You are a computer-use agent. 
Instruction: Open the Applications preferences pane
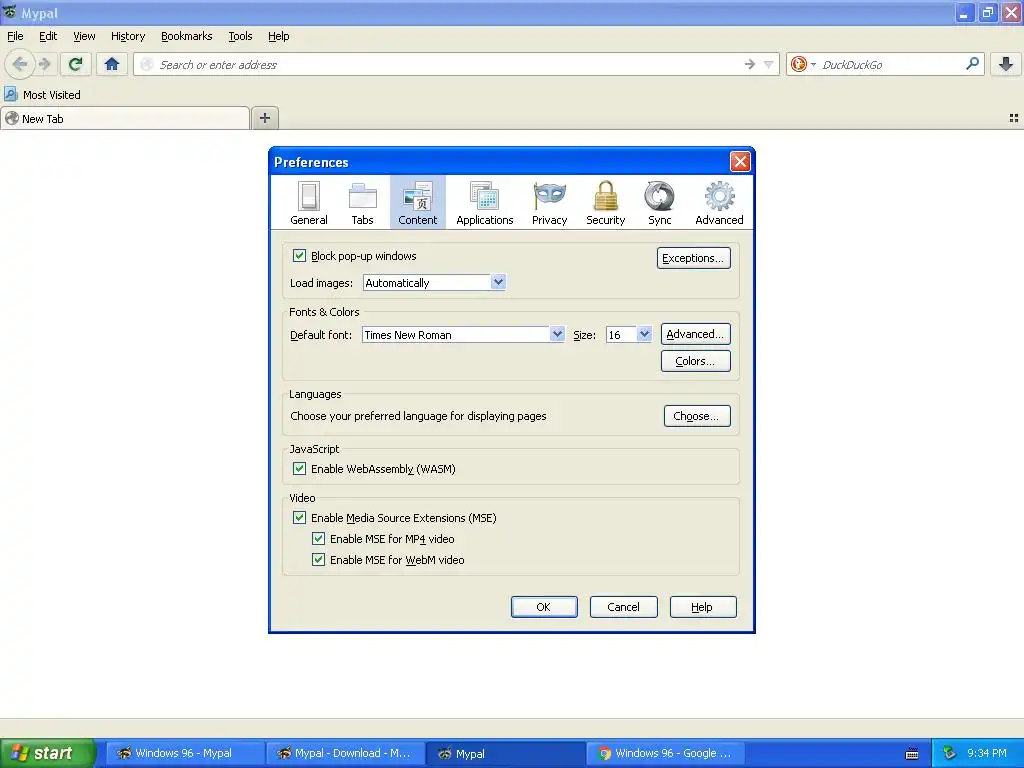click(485, 202)
